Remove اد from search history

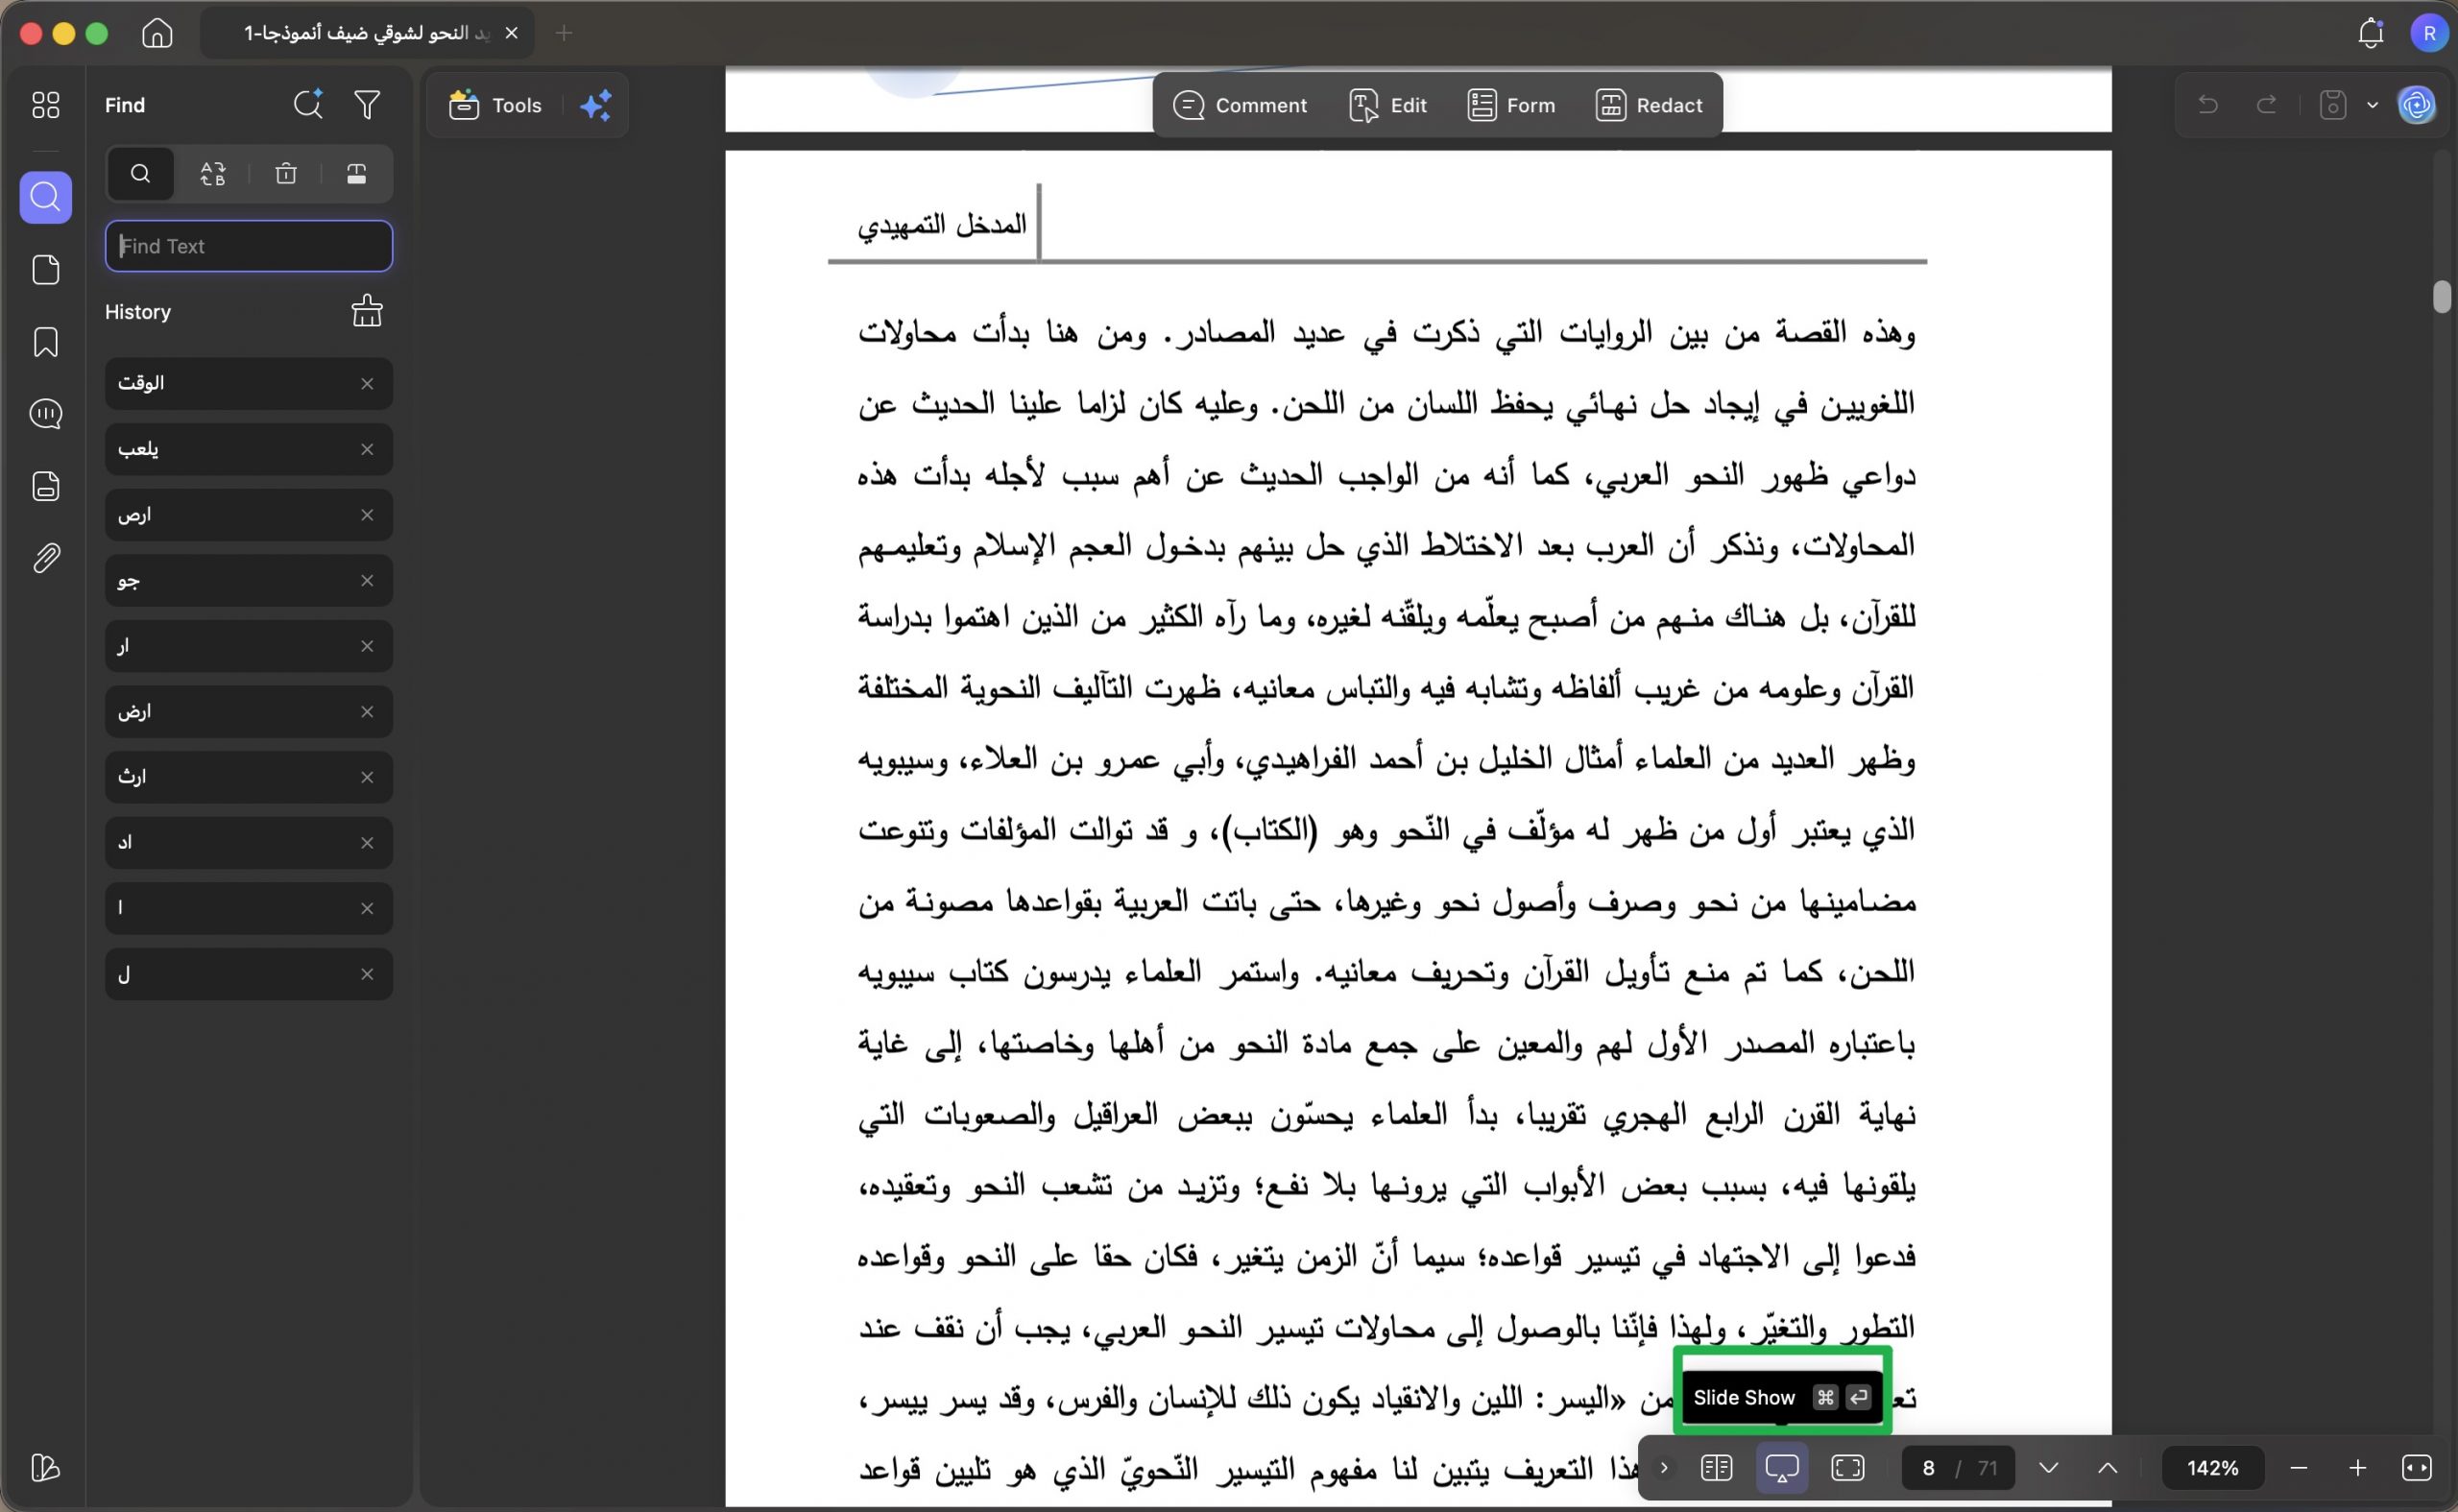367,843
